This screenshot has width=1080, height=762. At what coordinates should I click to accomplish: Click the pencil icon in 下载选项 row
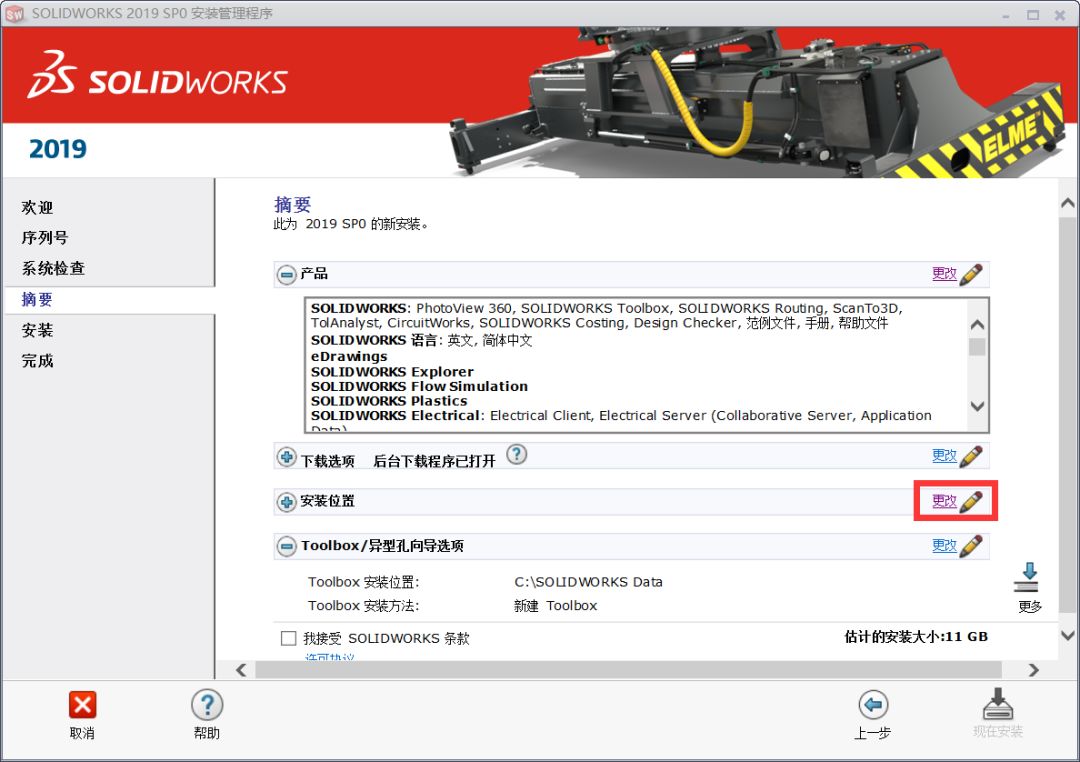[x=970, y=457]
